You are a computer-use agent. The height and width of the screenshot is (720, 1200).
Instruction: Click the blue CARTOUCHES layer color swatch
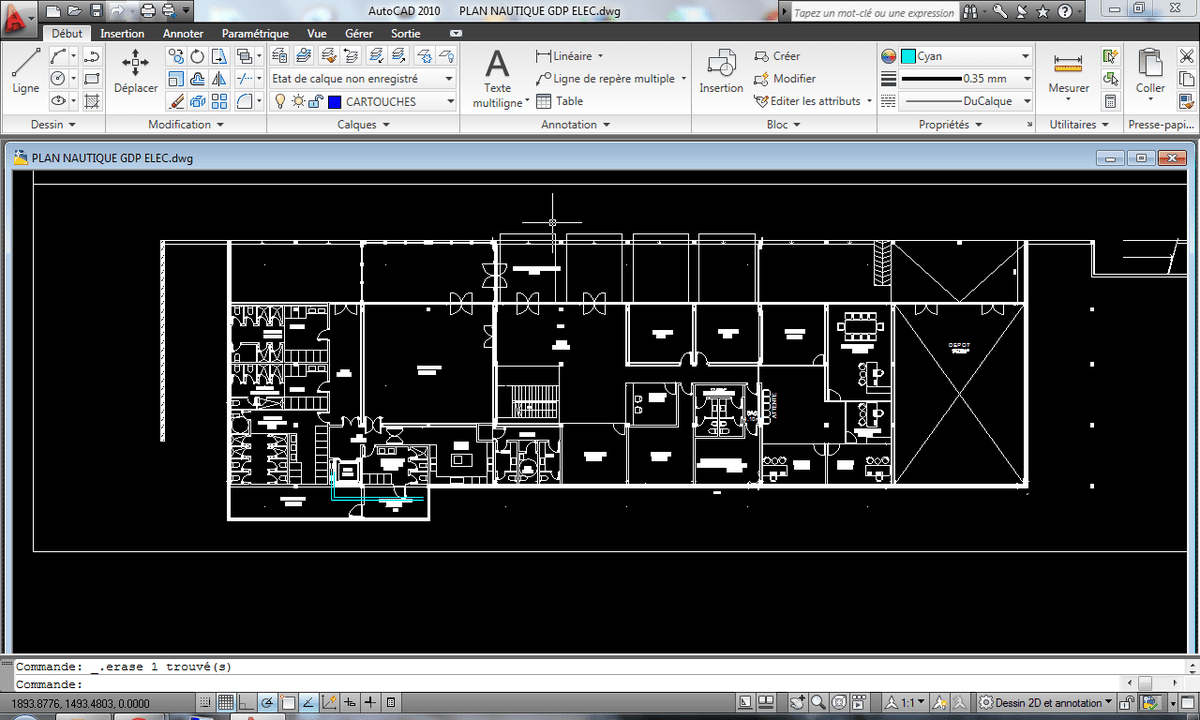coord(334,101)
